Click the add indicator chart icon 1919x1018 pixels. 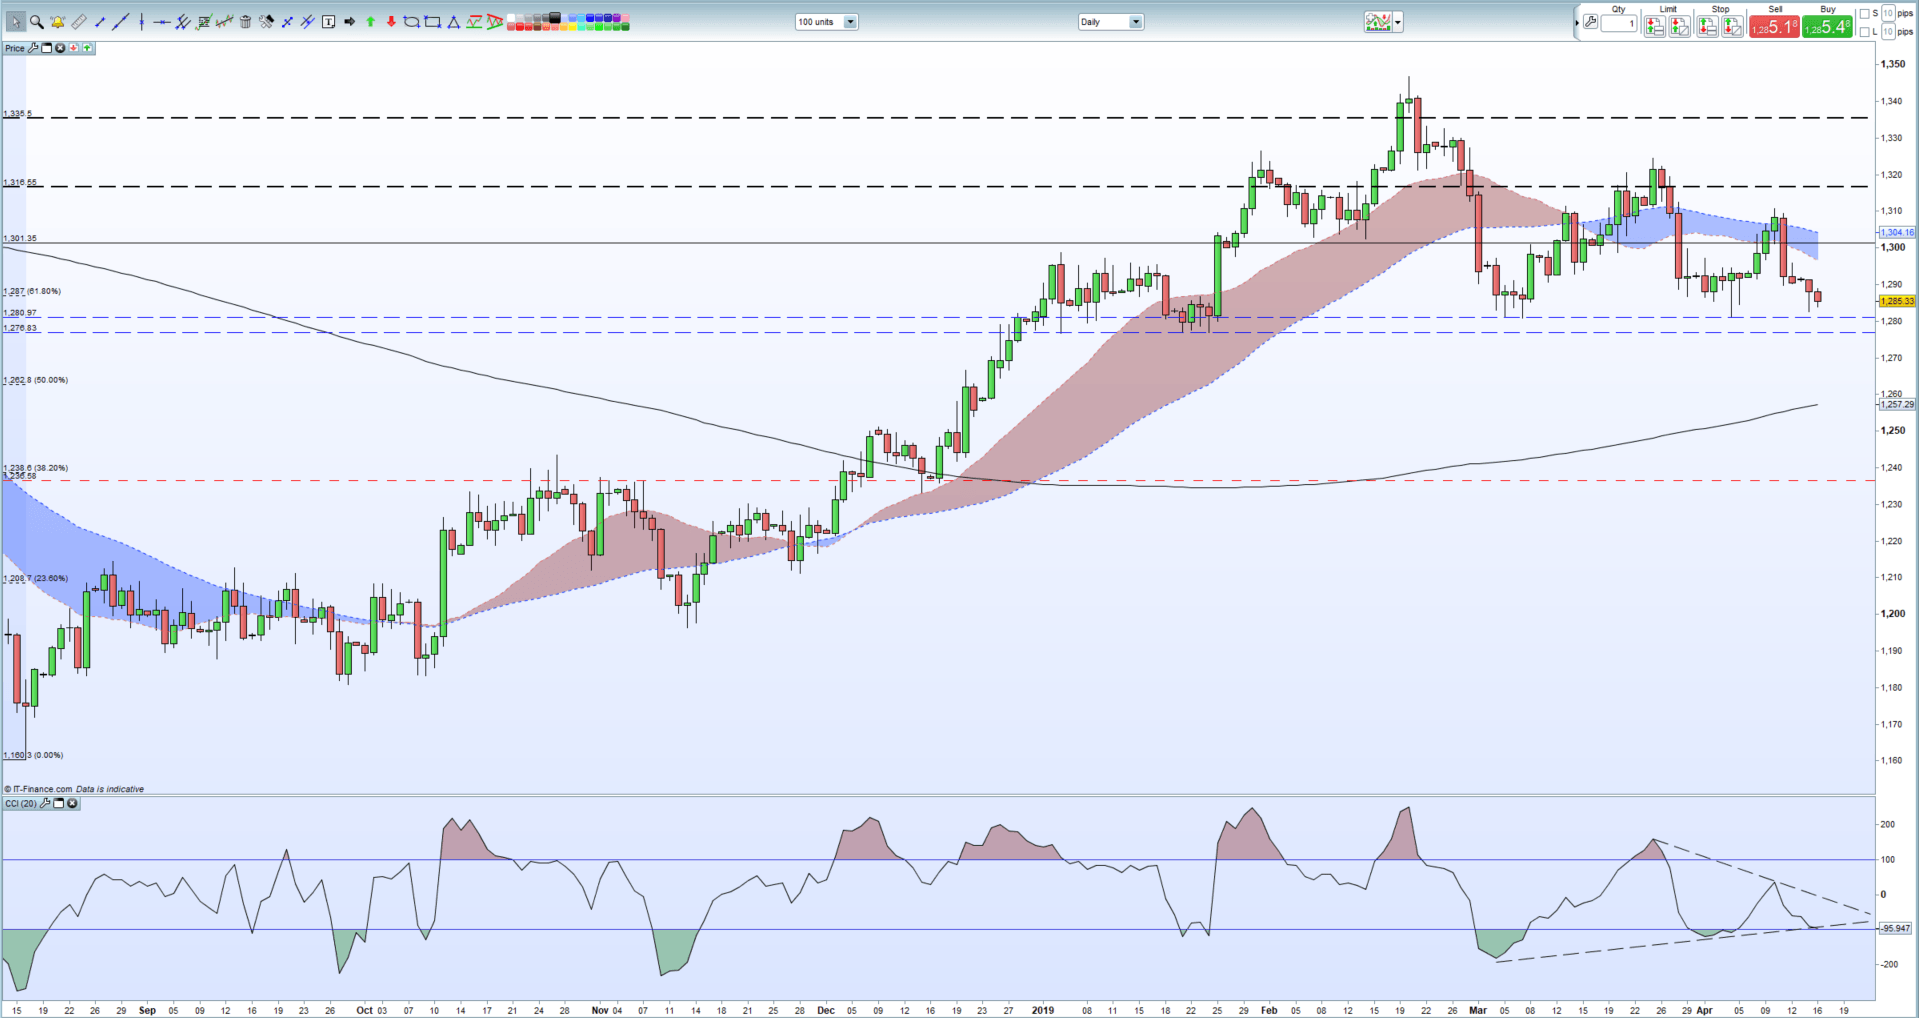coord(1378,22)
